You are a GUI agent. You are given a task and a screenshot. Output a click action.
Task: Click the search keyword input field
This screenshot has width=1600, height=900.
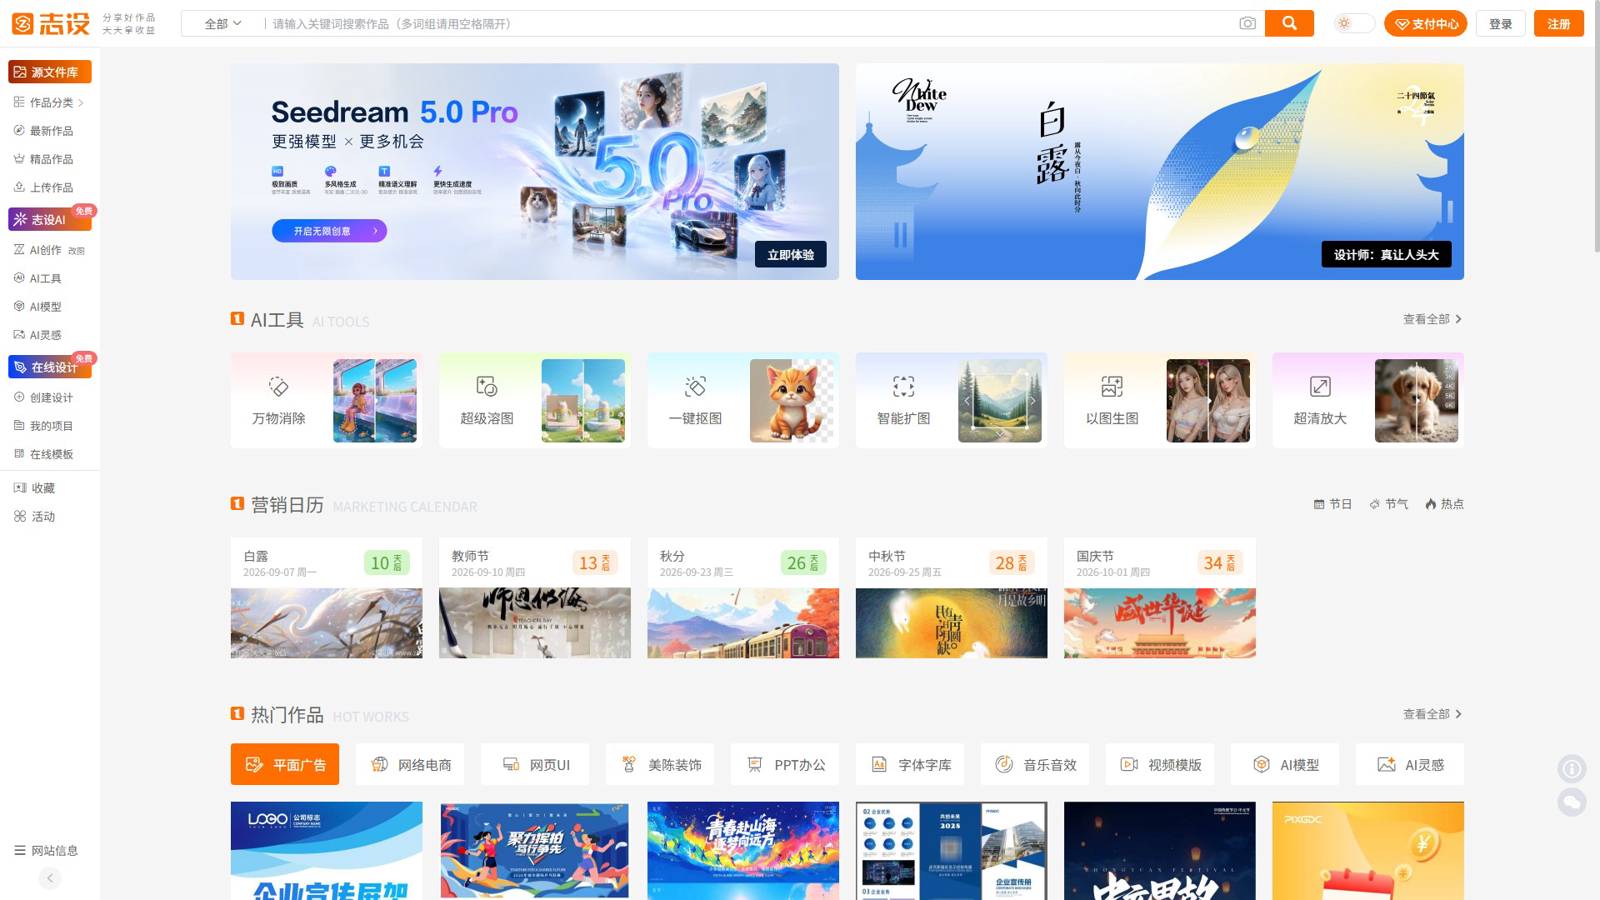[750, 24]
